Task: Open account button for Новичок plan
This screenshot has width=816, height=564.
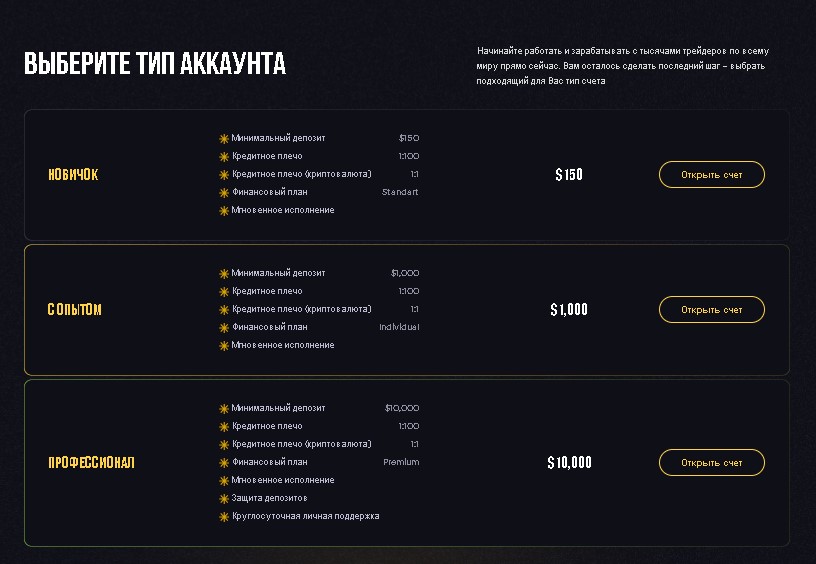Action: click(x=711, y=175)
